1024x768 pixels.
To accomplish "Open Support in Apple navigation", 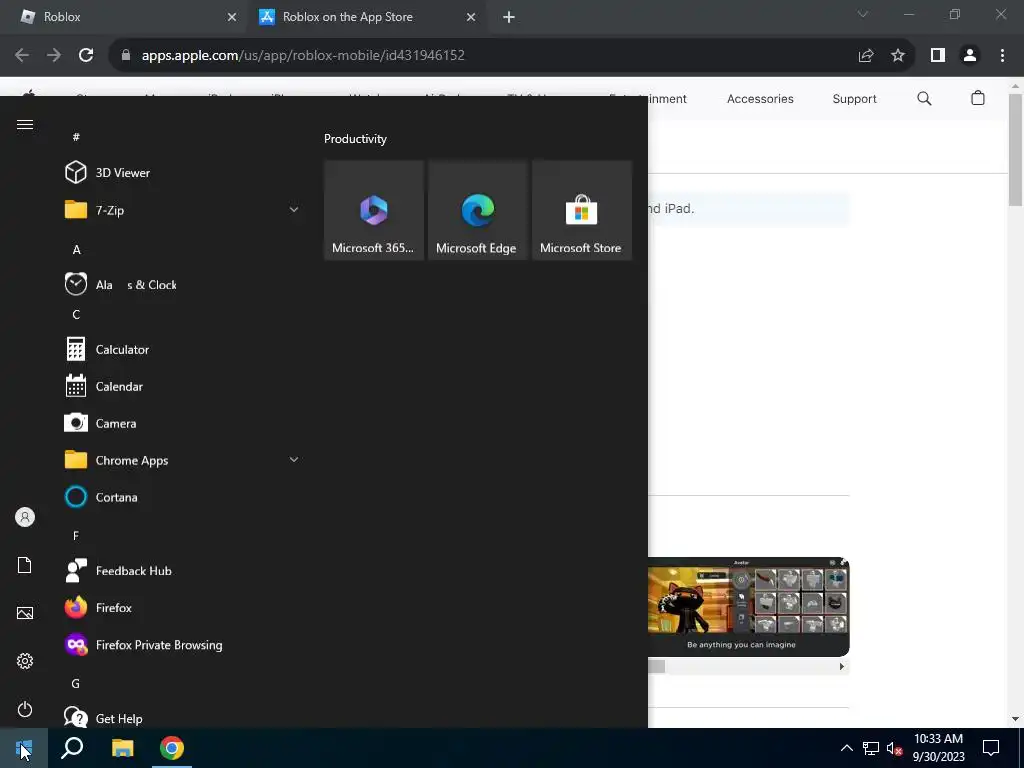I will [854, 99].
